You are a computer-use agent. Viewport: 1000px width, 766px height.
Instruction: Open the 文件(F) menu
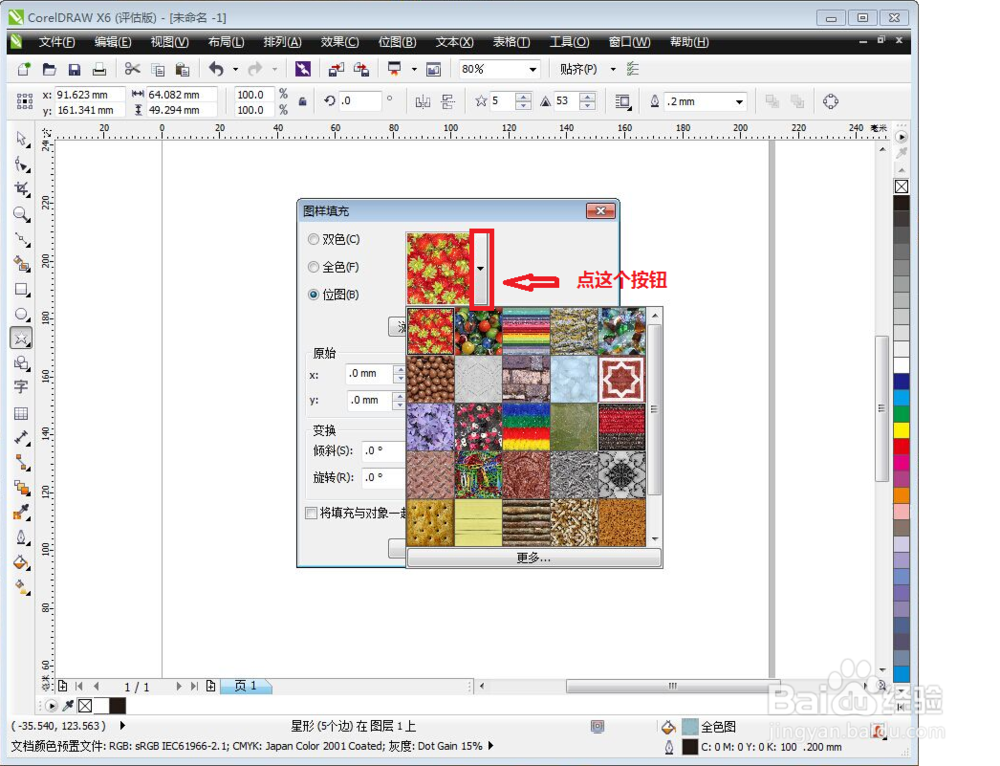[57, 42]
